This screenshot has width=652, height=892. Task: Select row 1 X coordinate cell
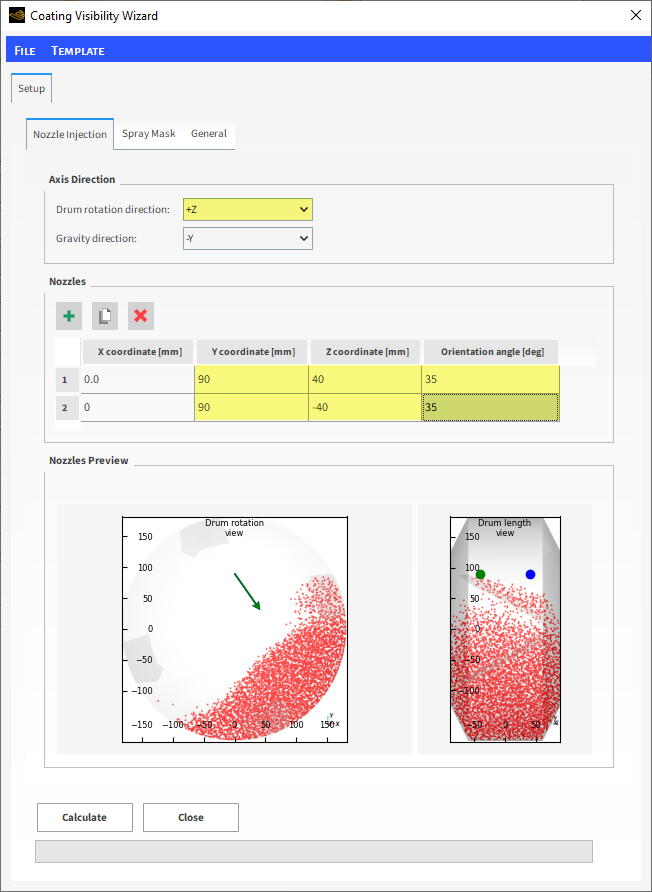pyautogui.click(x=138, y=380)
